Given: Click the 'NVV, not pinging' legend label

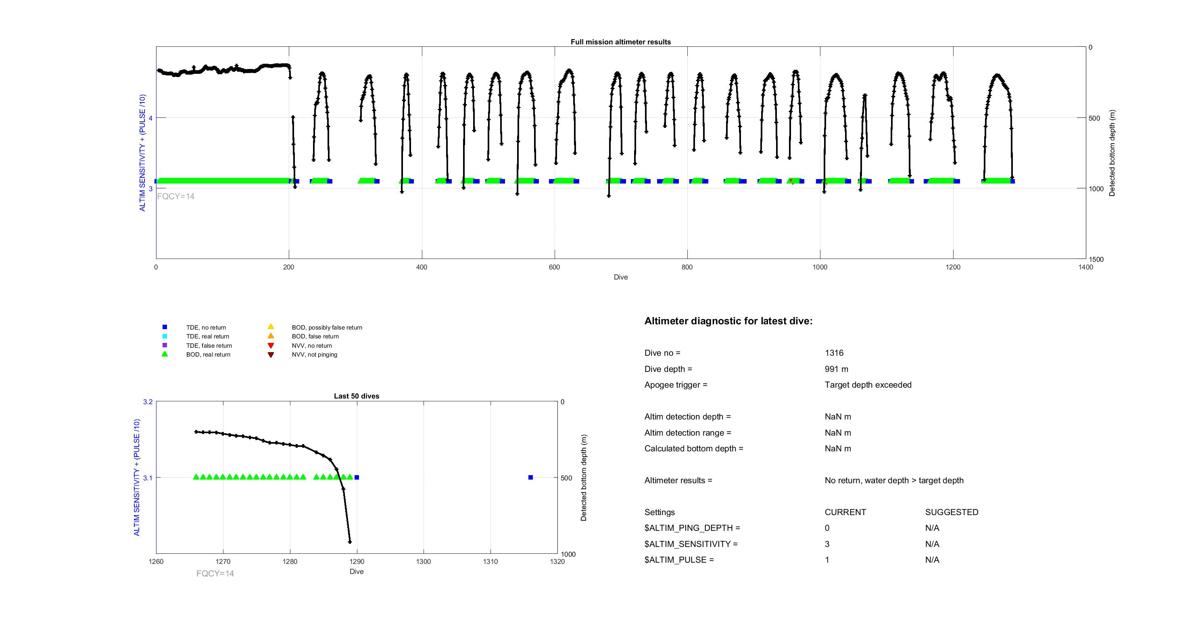Looking at the screenshot, I should tap(314, 354).
